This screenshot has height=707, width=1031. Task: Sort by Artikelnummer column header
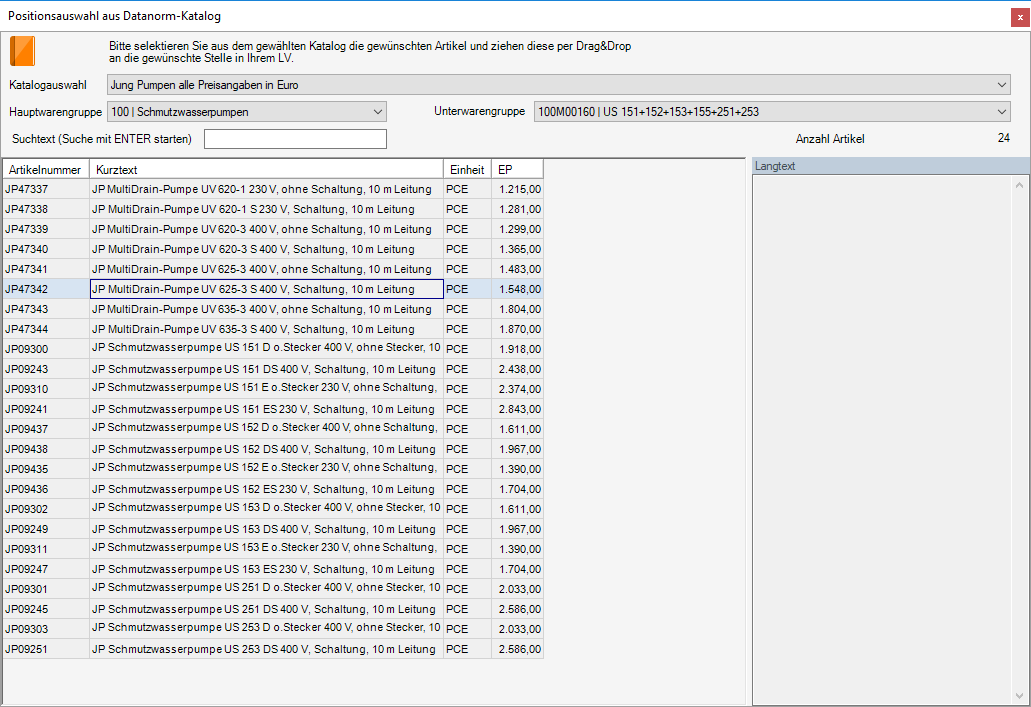(46, 170)
